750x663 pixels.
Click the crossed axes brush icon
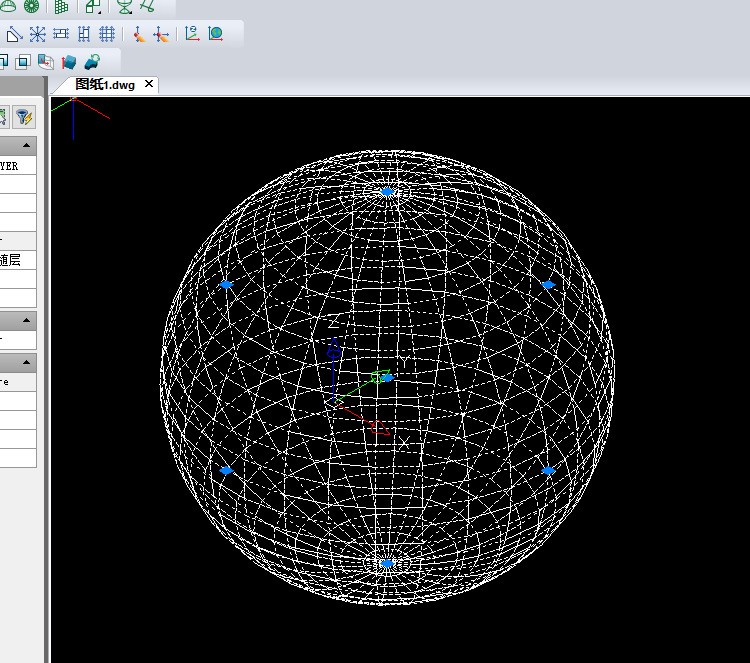tap(161, 34)
